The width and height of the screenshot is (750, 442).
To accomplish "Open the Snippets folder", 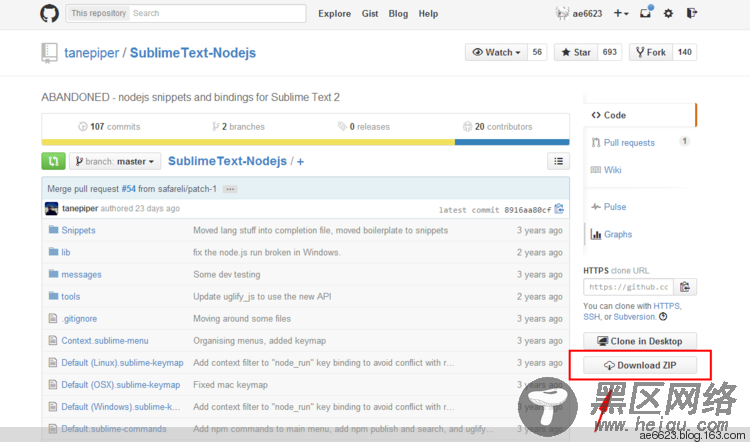I will coord(78,230).
